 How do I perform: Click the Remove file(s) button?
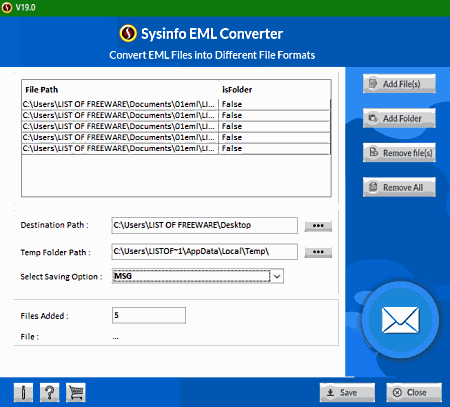pyautogui.click(x=399, y=153)
